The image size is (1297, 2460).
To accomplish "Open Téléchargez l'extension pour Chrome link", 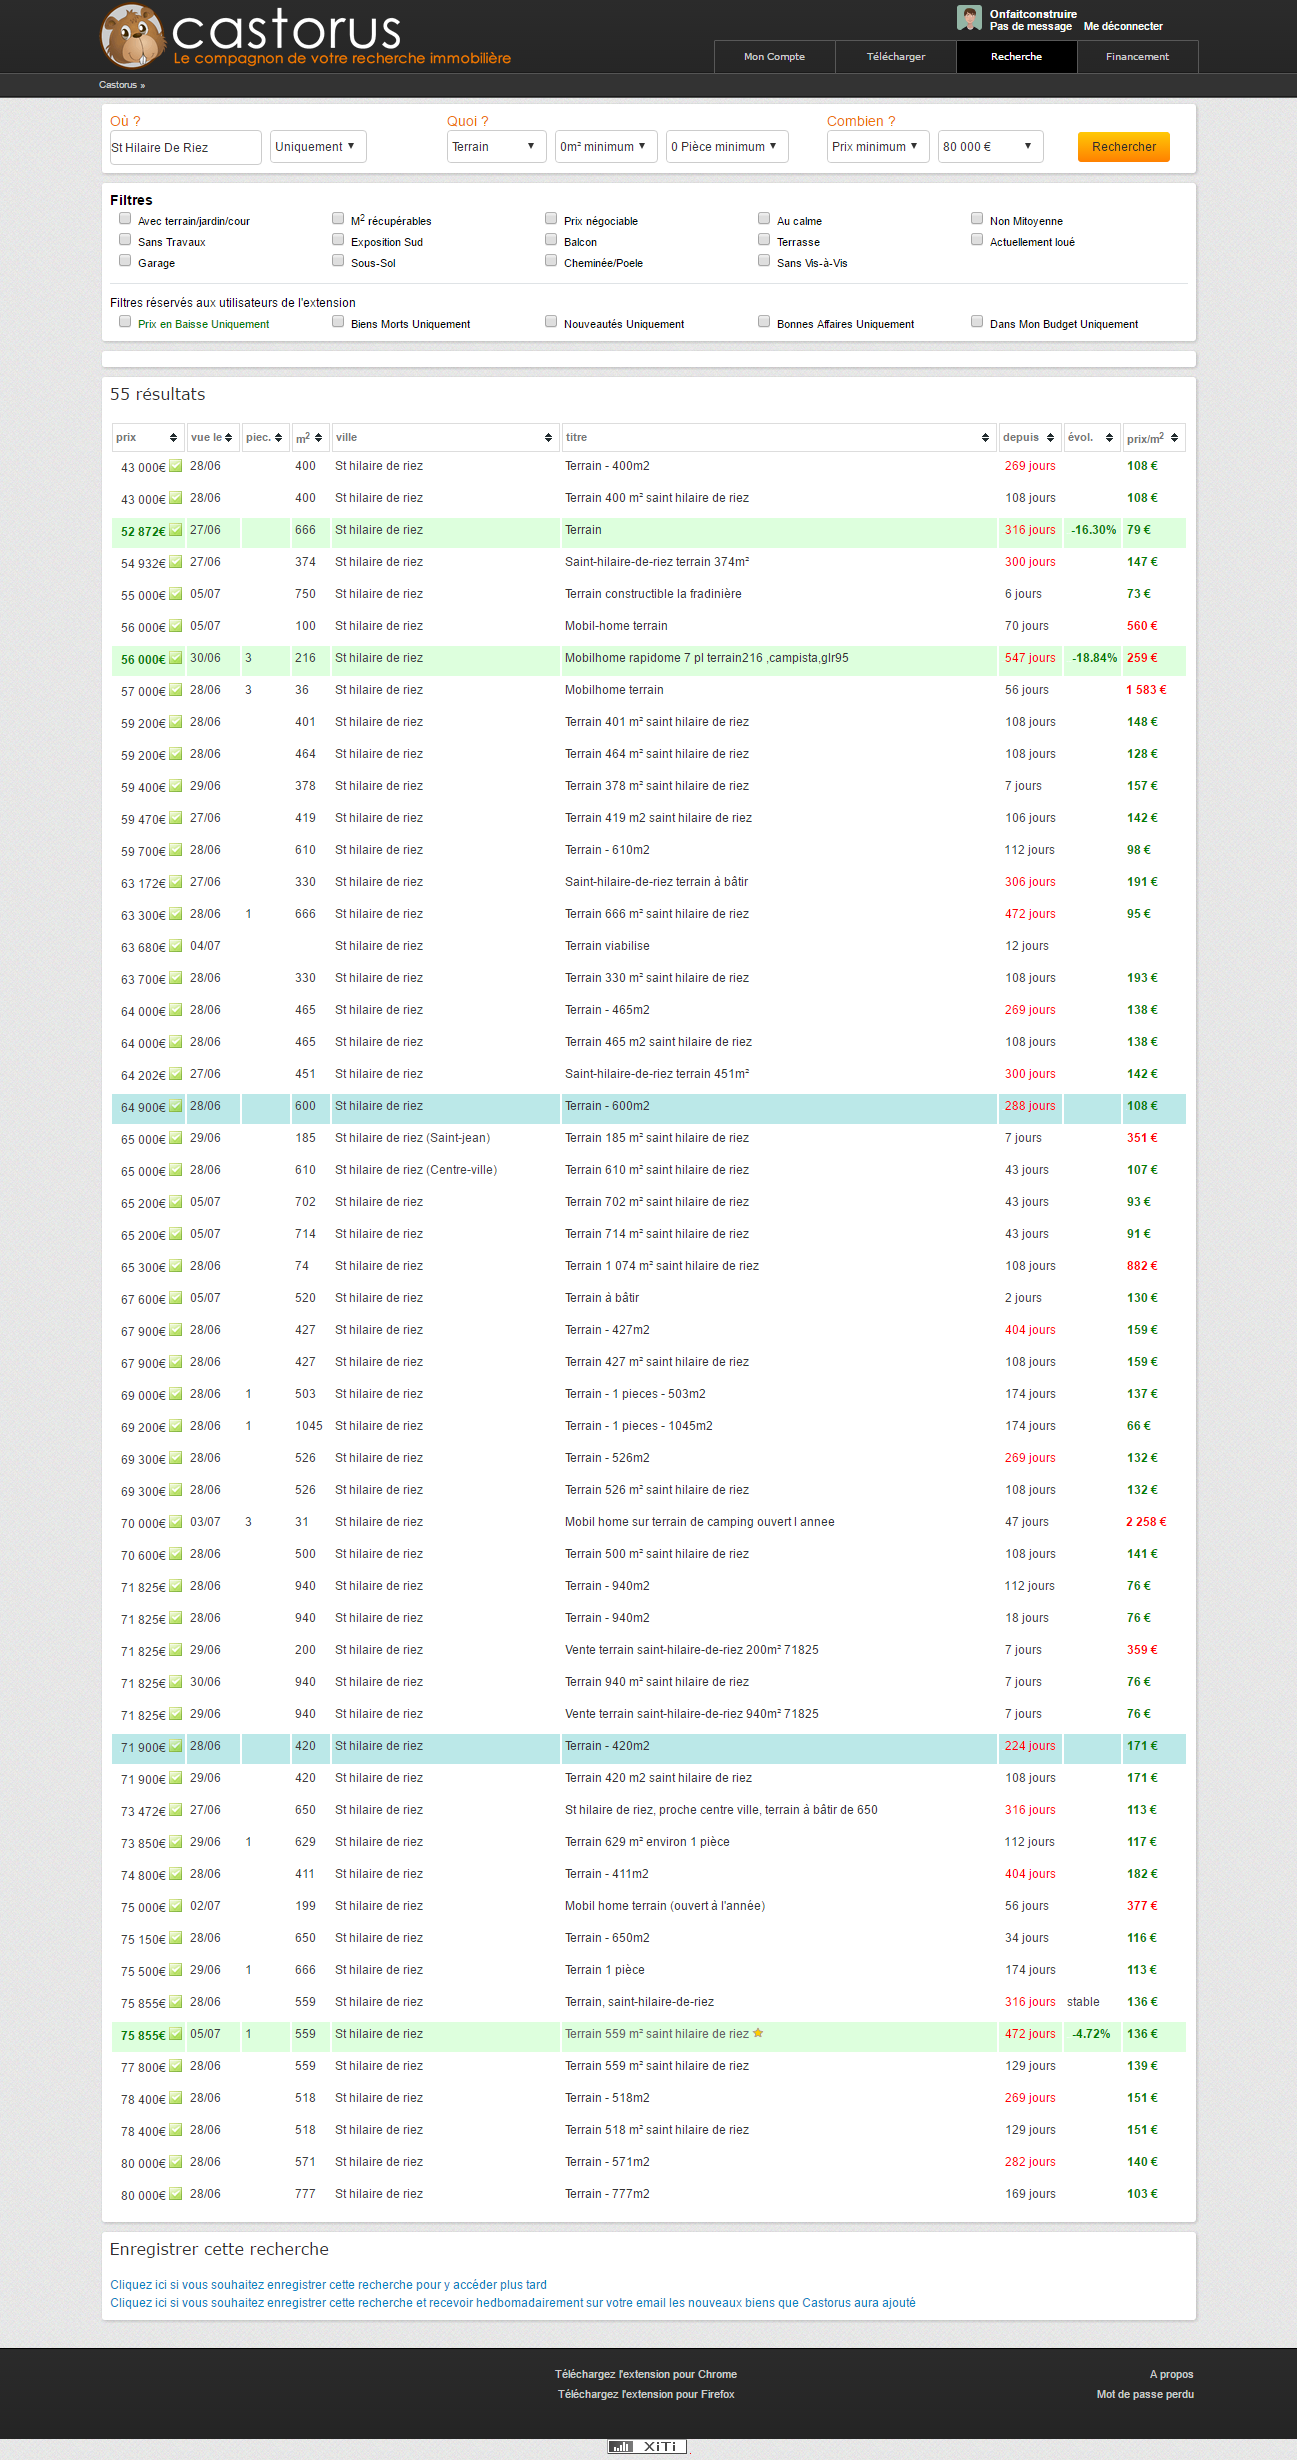I will tap(646, 2374).
